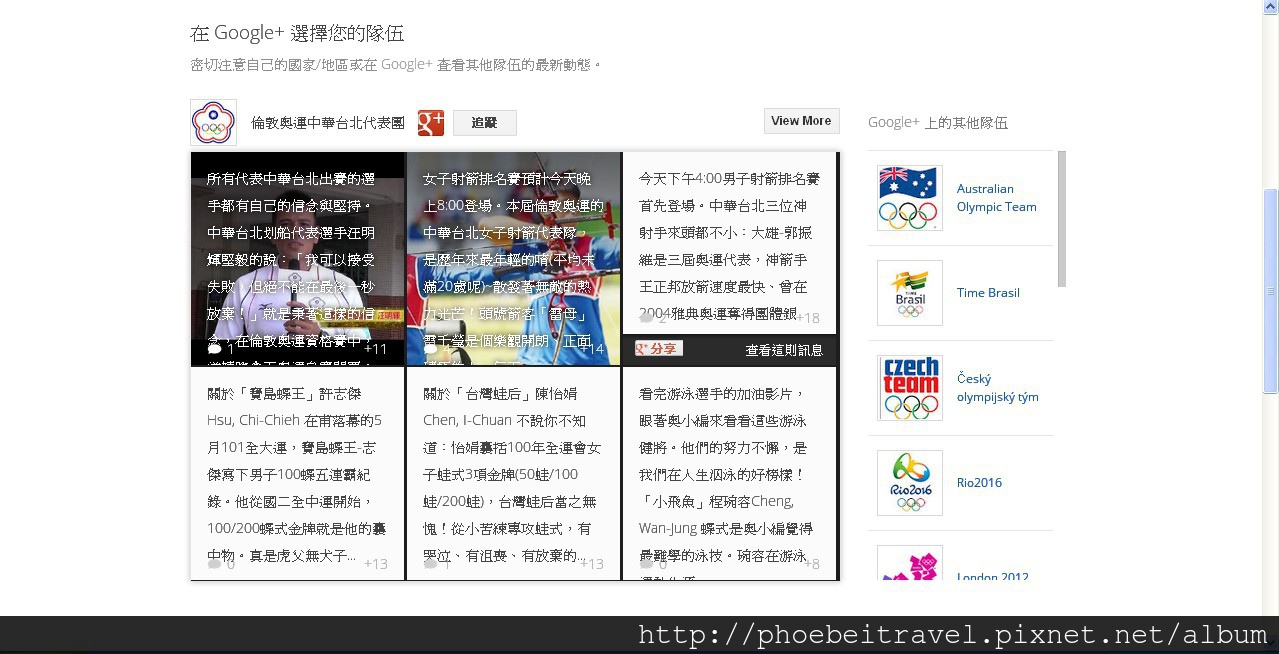
Task: Click the +11 count on the rowing post
Action: (x=375, y=349)
